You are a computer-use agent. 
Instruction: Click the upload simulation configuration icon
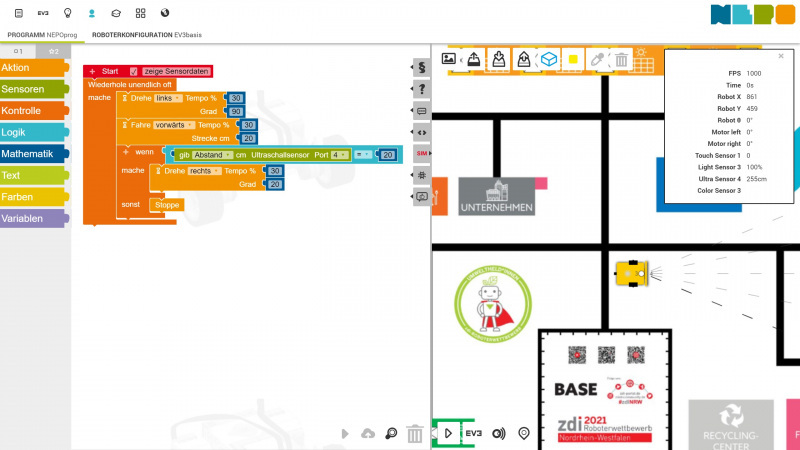coord(474,59)
